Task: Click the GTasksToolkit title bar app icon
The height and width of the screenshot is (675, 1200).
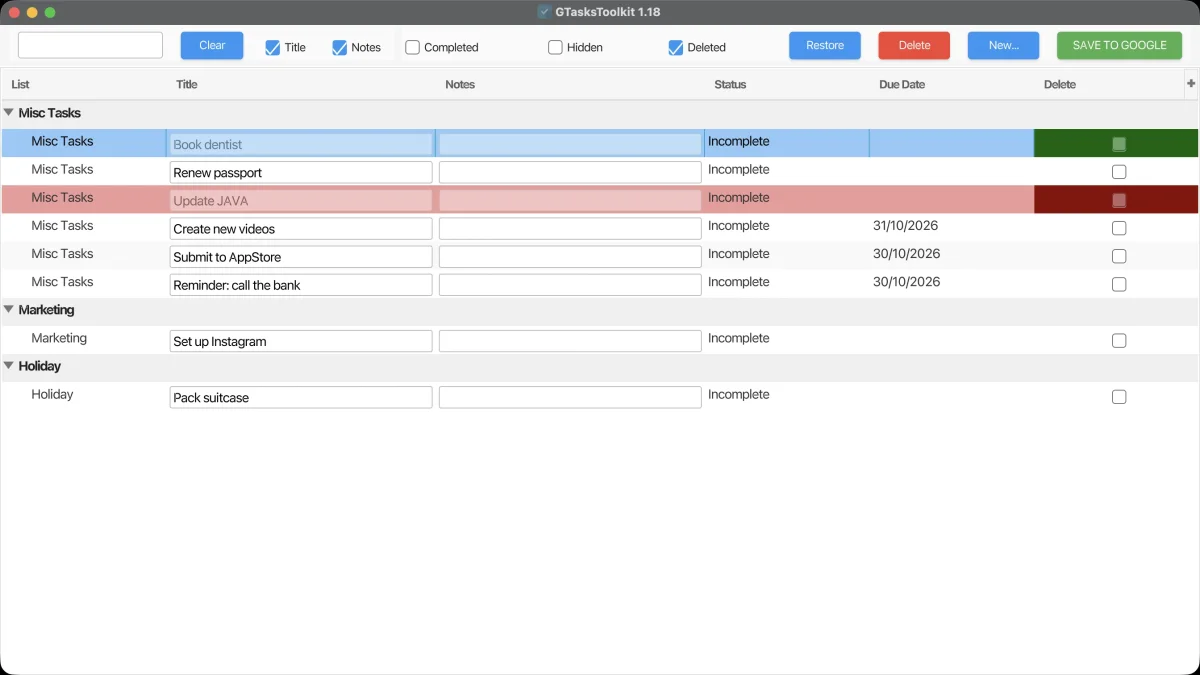Action: (x=544, y=12)
